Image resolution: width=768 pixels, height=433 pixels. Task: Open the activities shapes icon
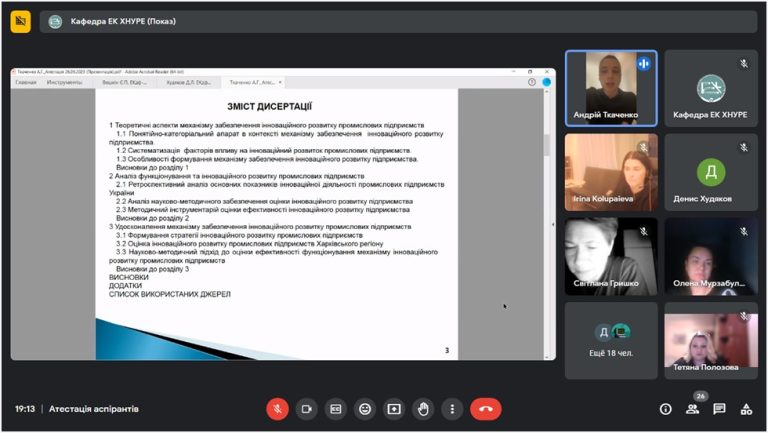(x=746, y=409)
